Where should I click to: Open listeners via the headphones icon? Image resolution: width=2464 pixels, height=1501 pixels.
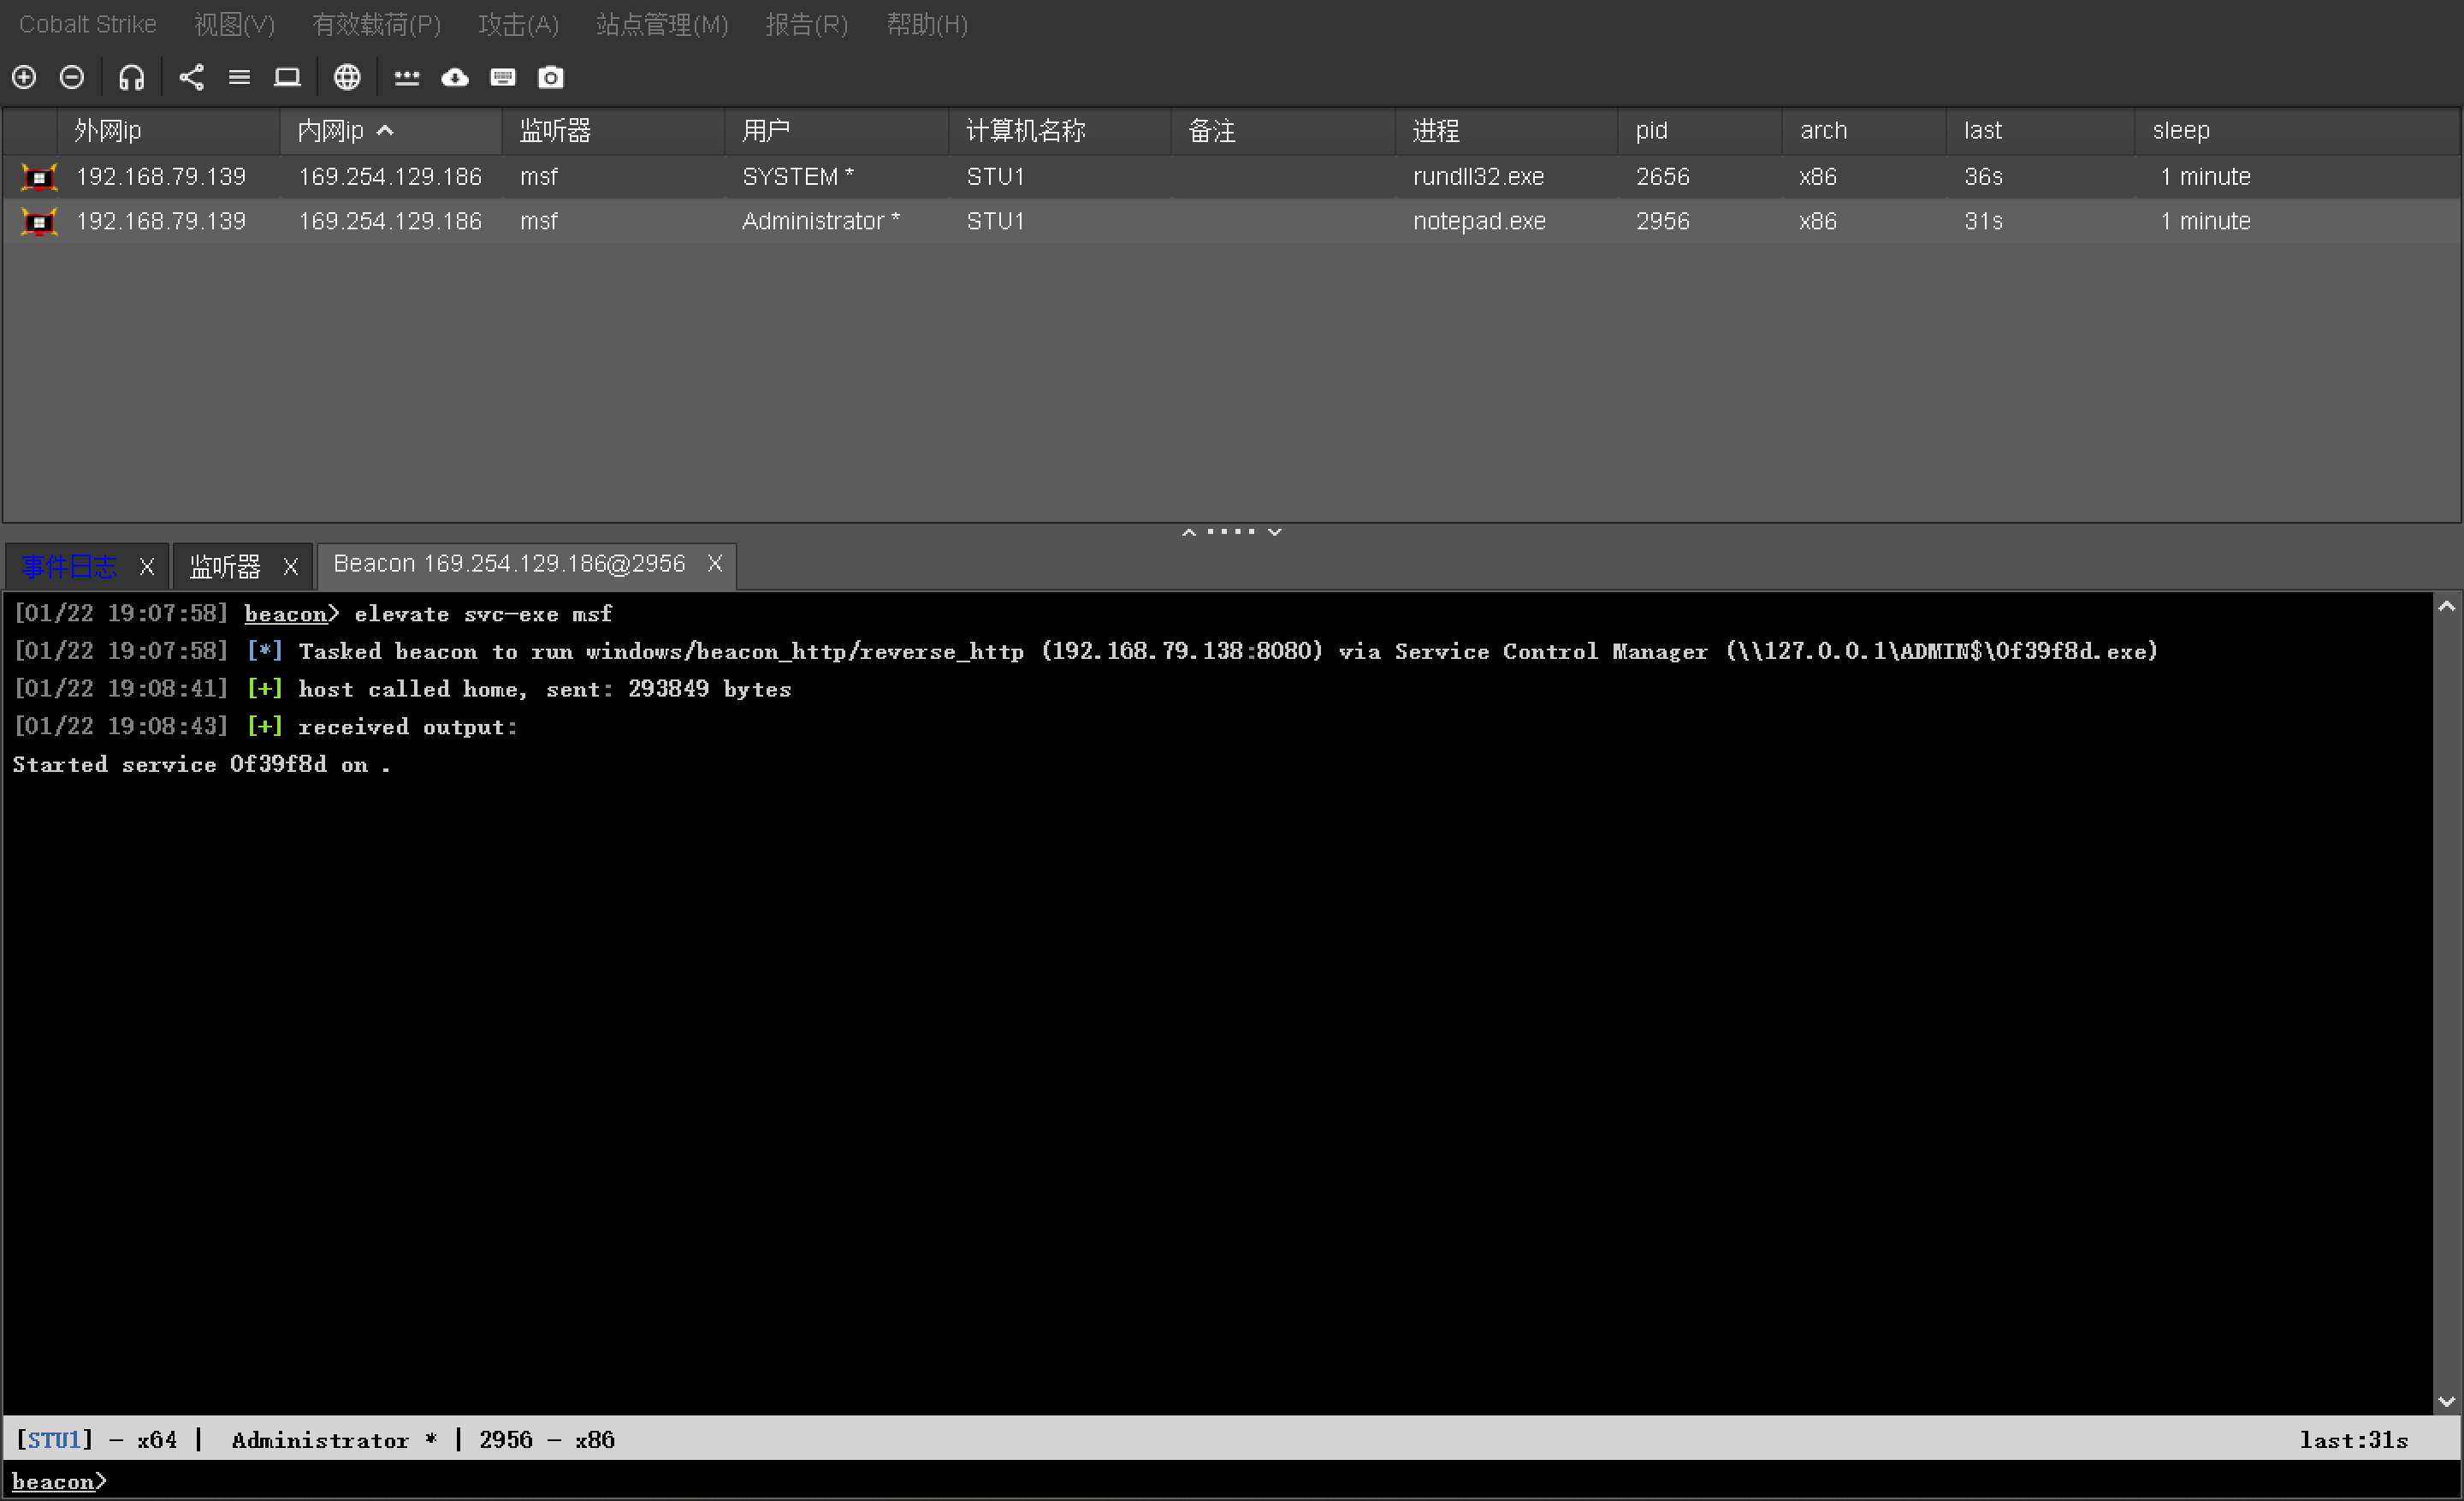(x=131, y=77)
